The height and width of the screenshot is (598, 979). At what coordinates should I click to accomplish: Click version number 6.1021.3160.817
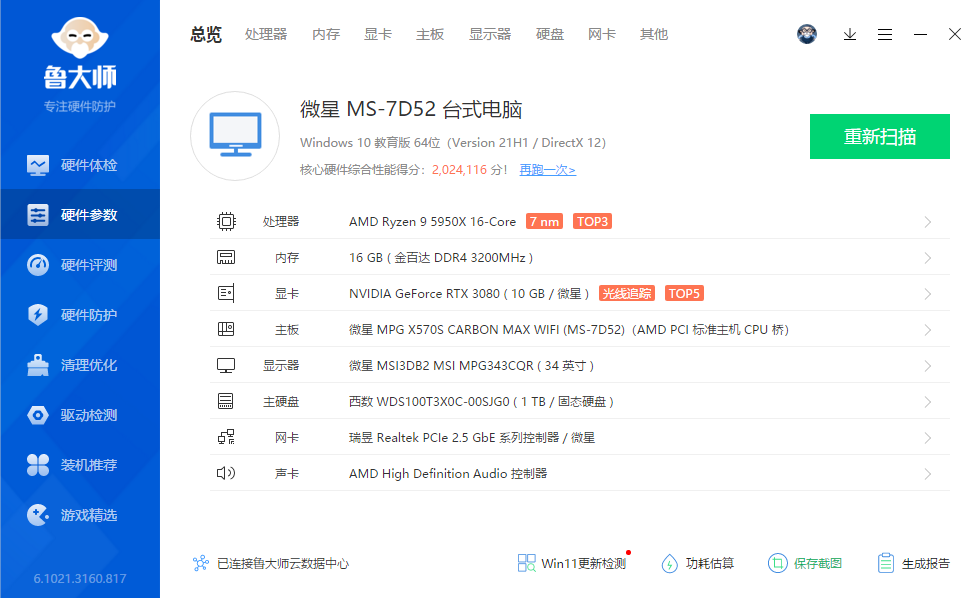click(x=80, y=579)
